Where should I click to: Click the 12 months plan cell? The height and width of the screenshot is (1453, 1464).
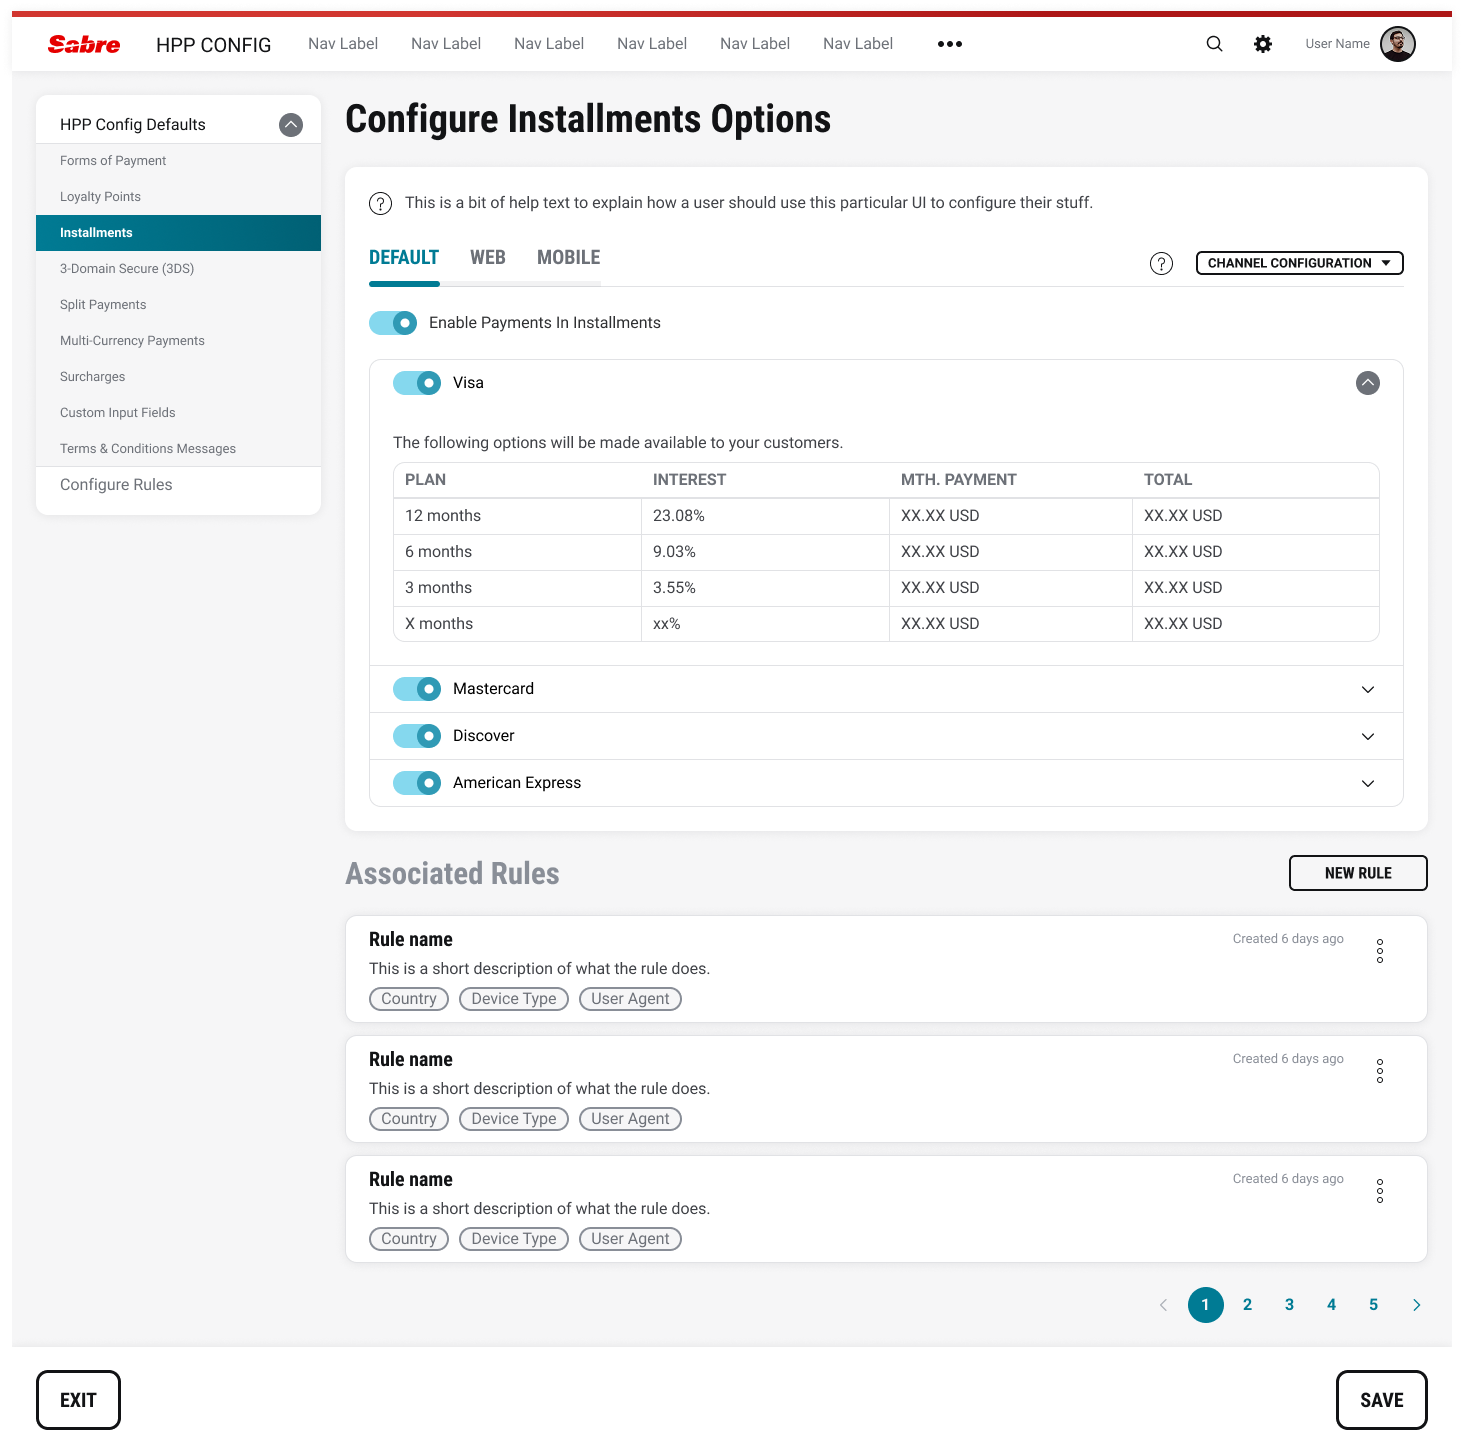click(518, 516)
